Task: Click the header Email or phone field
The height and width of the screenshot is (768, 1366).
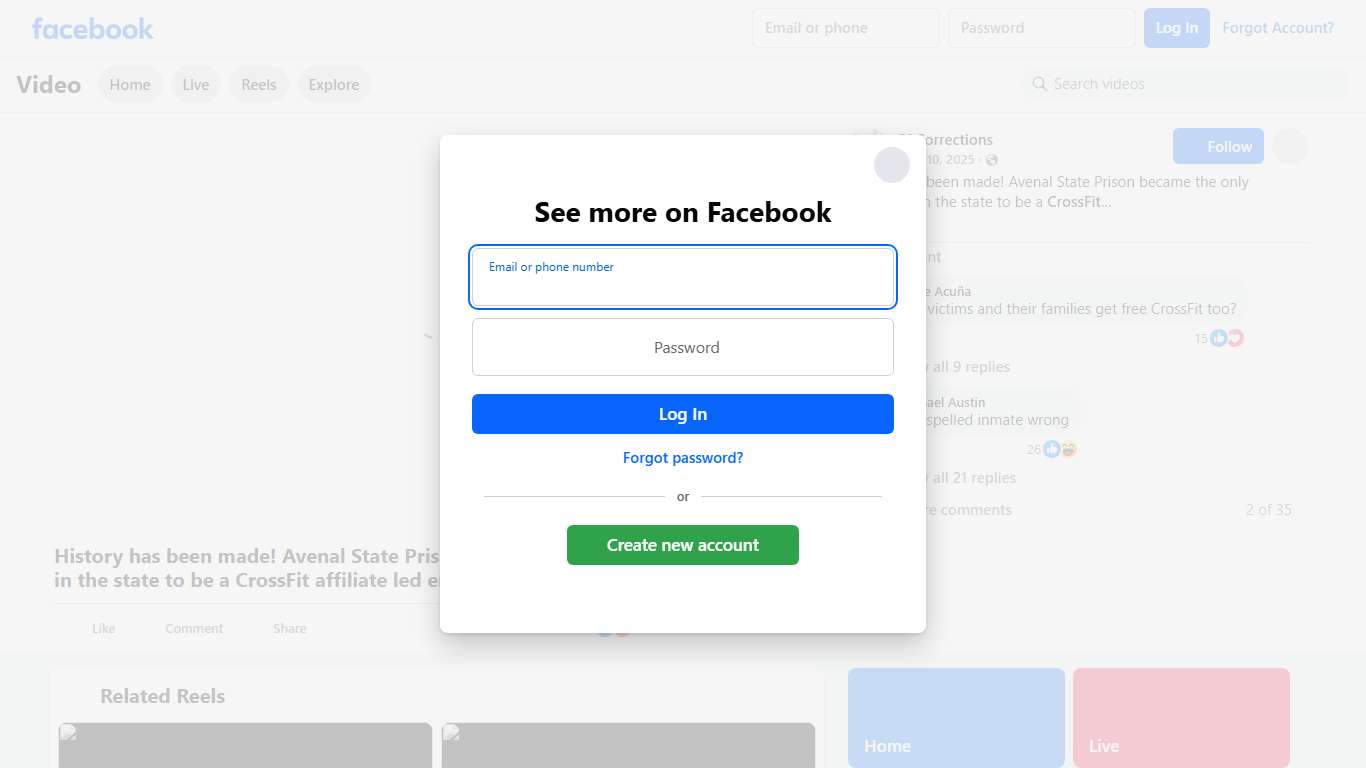Action: pos(846,28)
